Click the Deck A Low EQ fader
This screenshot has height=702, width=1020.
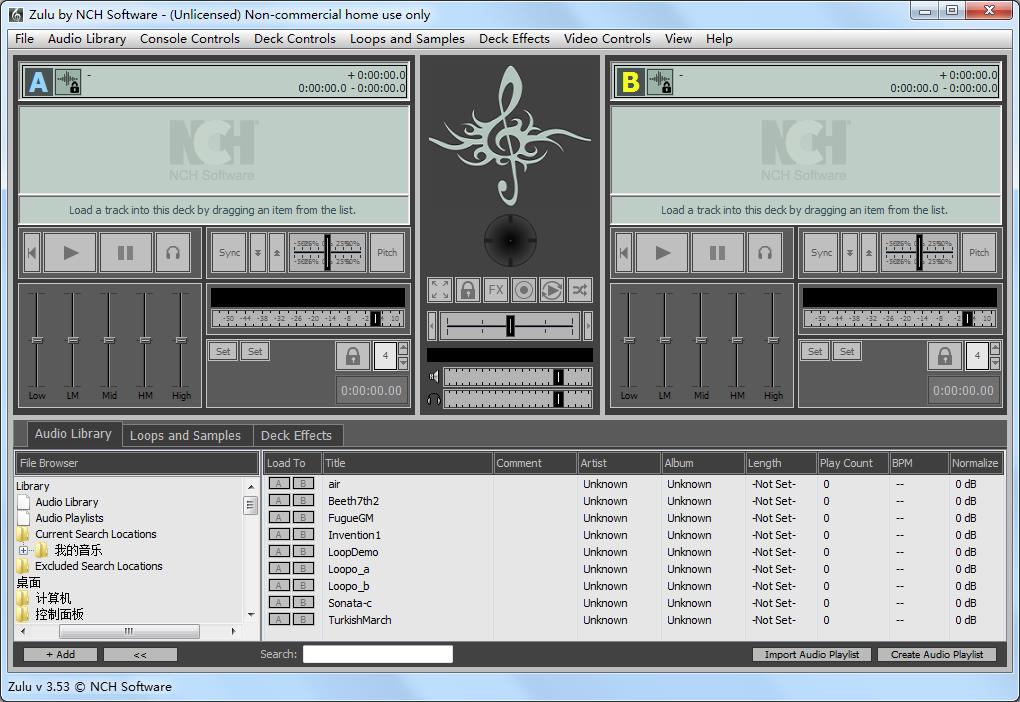coord(37,340)
